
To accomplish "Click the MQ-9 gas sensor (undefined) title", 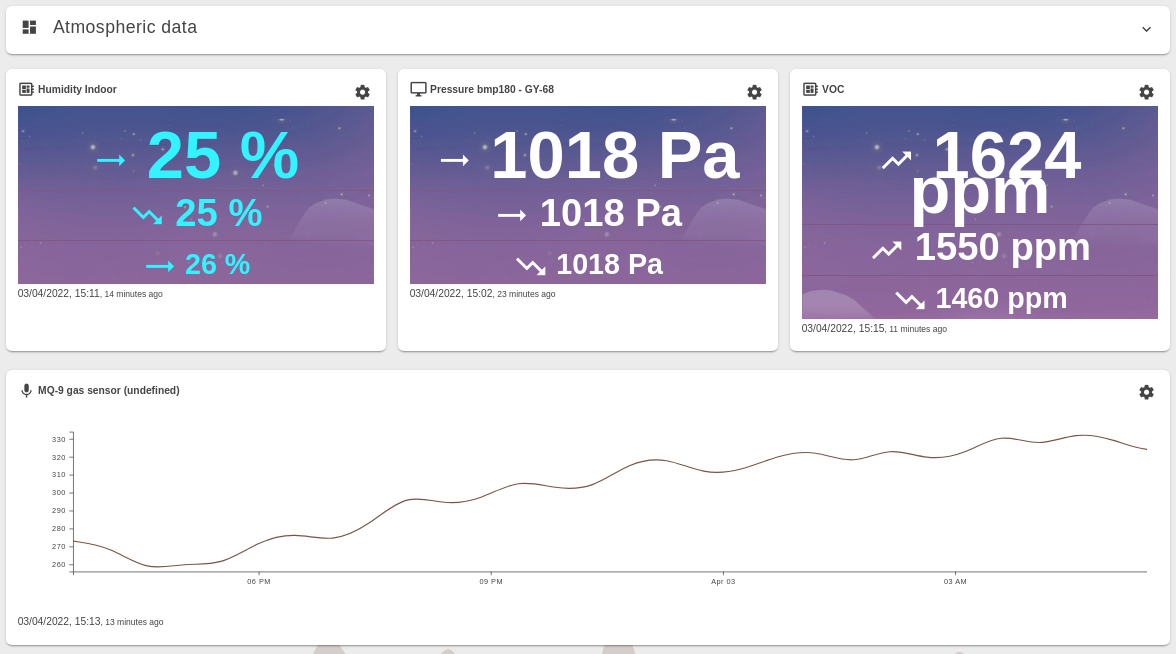I will point(109,390).
